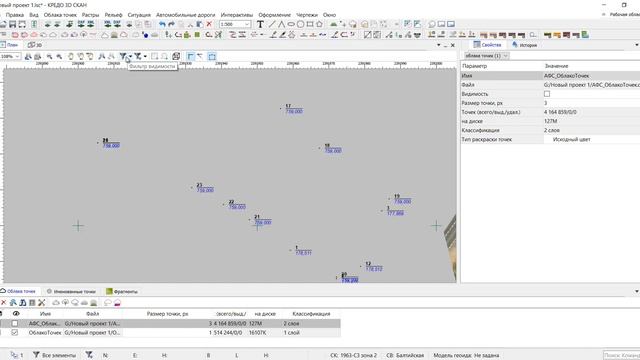Expand the Selection filter dropdown arrow
640x360 pixels.
pyautogui.click(x=145, y=56)
